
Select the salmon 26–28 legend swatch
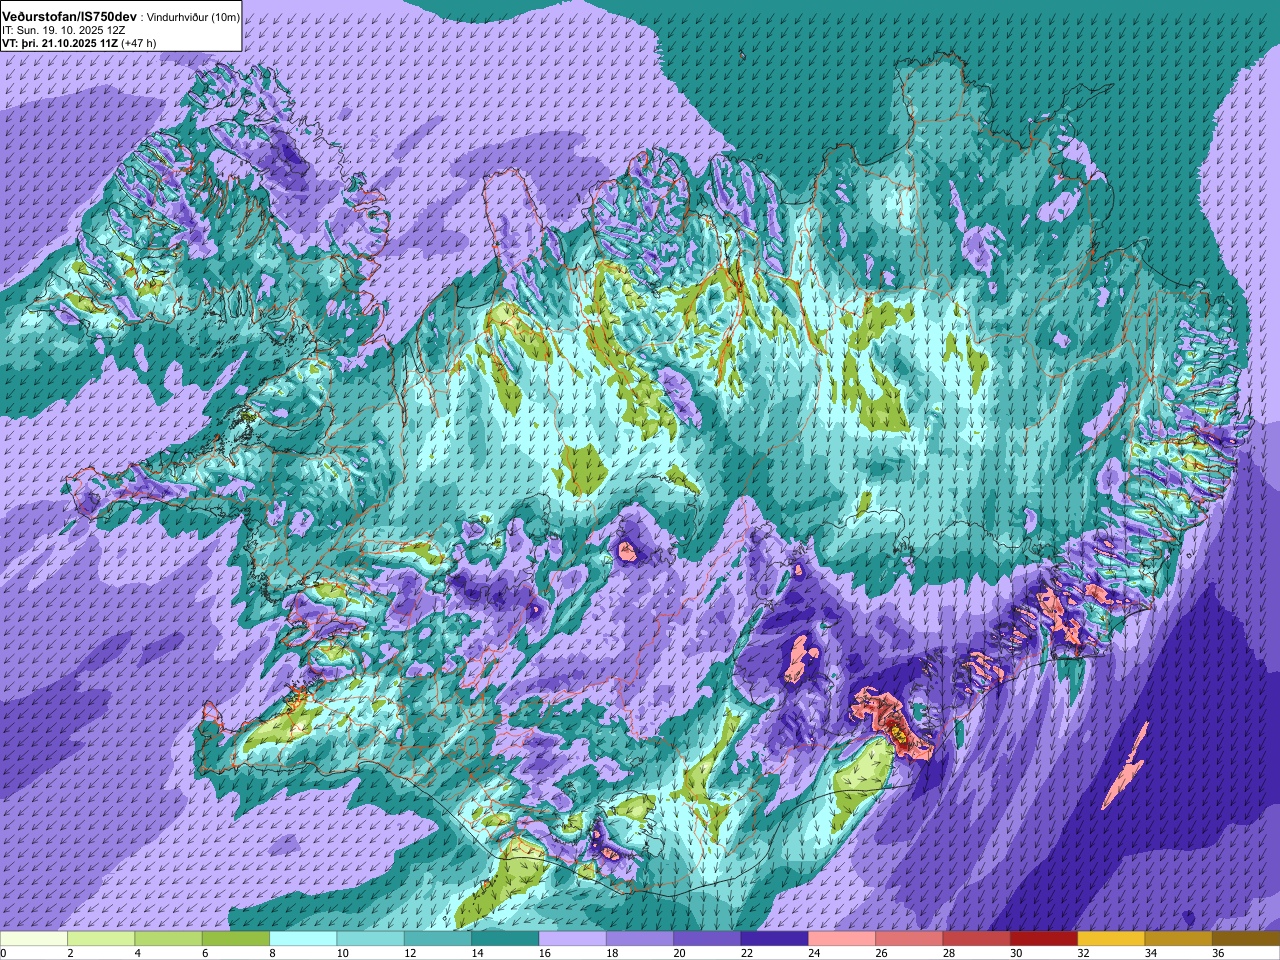click(909, 939)
